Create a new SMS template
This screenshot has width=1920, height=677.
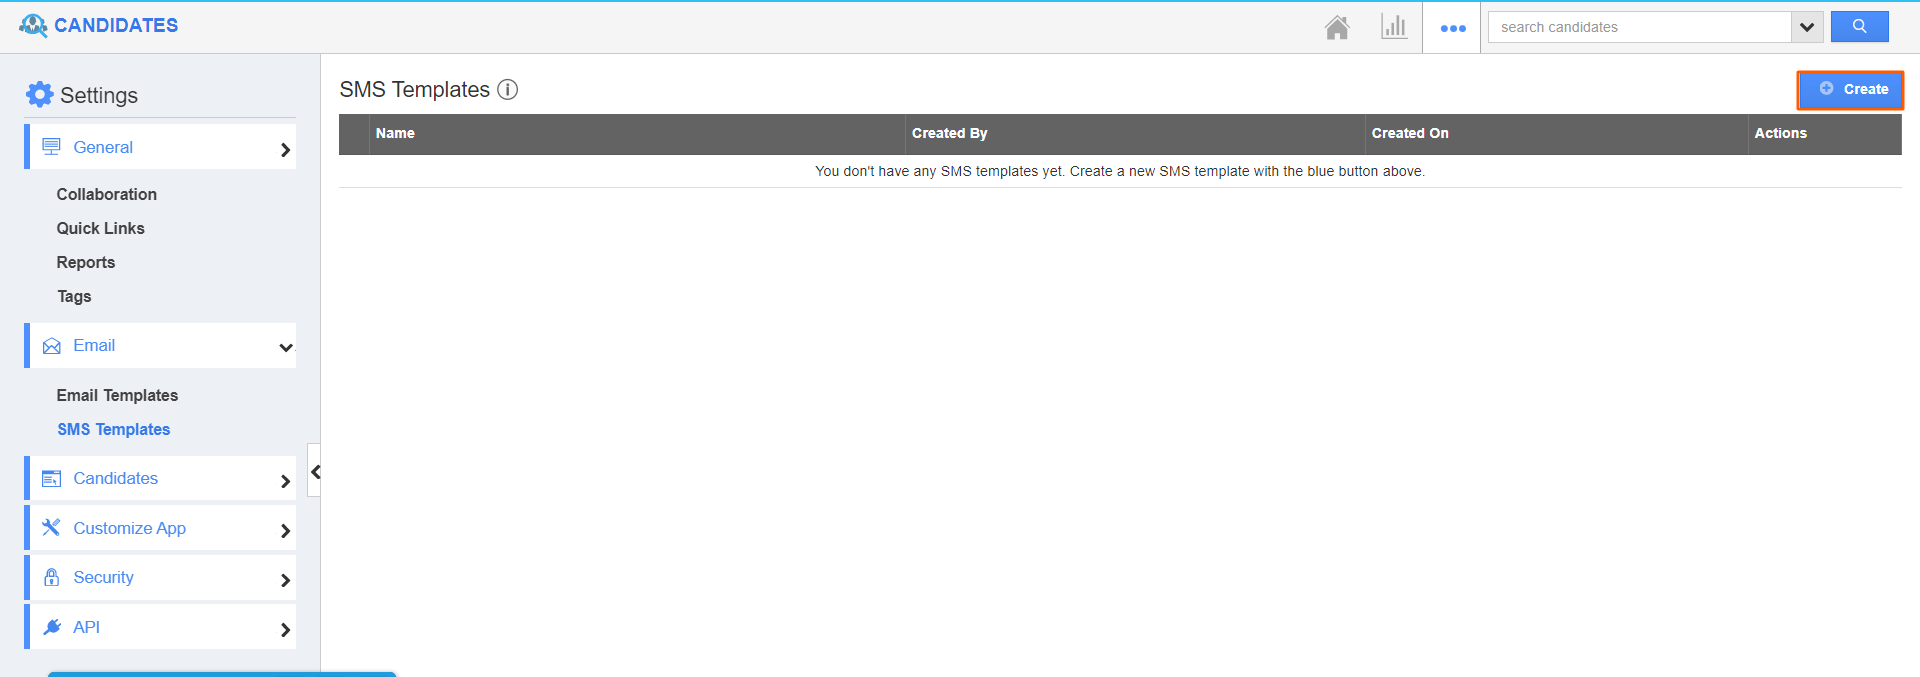pos(1851,89)
